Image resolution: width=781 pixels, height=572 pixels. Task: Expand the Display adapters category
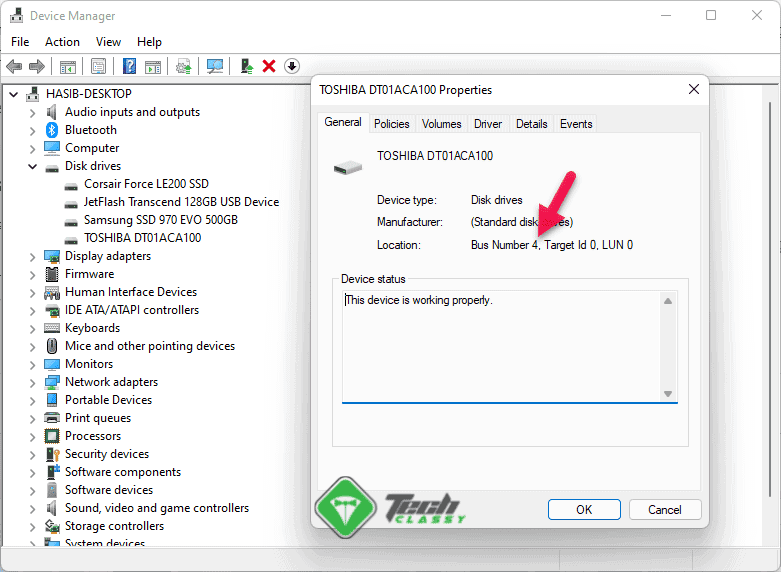coord(32,257)
